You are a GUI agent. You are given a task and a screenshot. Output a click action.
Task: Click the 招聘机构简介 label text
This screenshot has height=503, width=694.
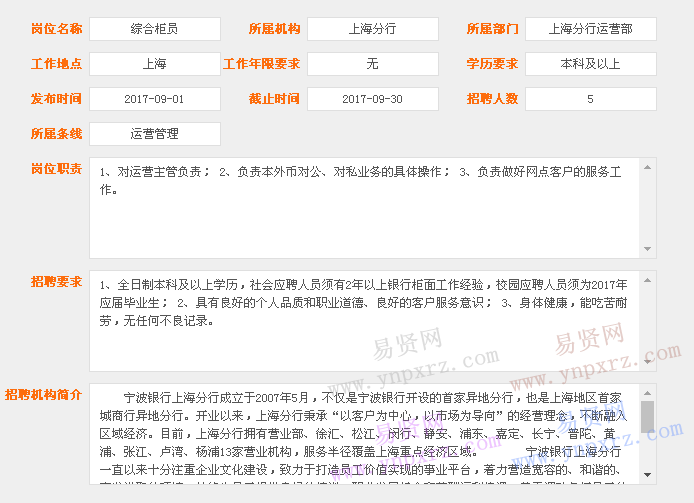pyautogui.click(x=42, y=394)
